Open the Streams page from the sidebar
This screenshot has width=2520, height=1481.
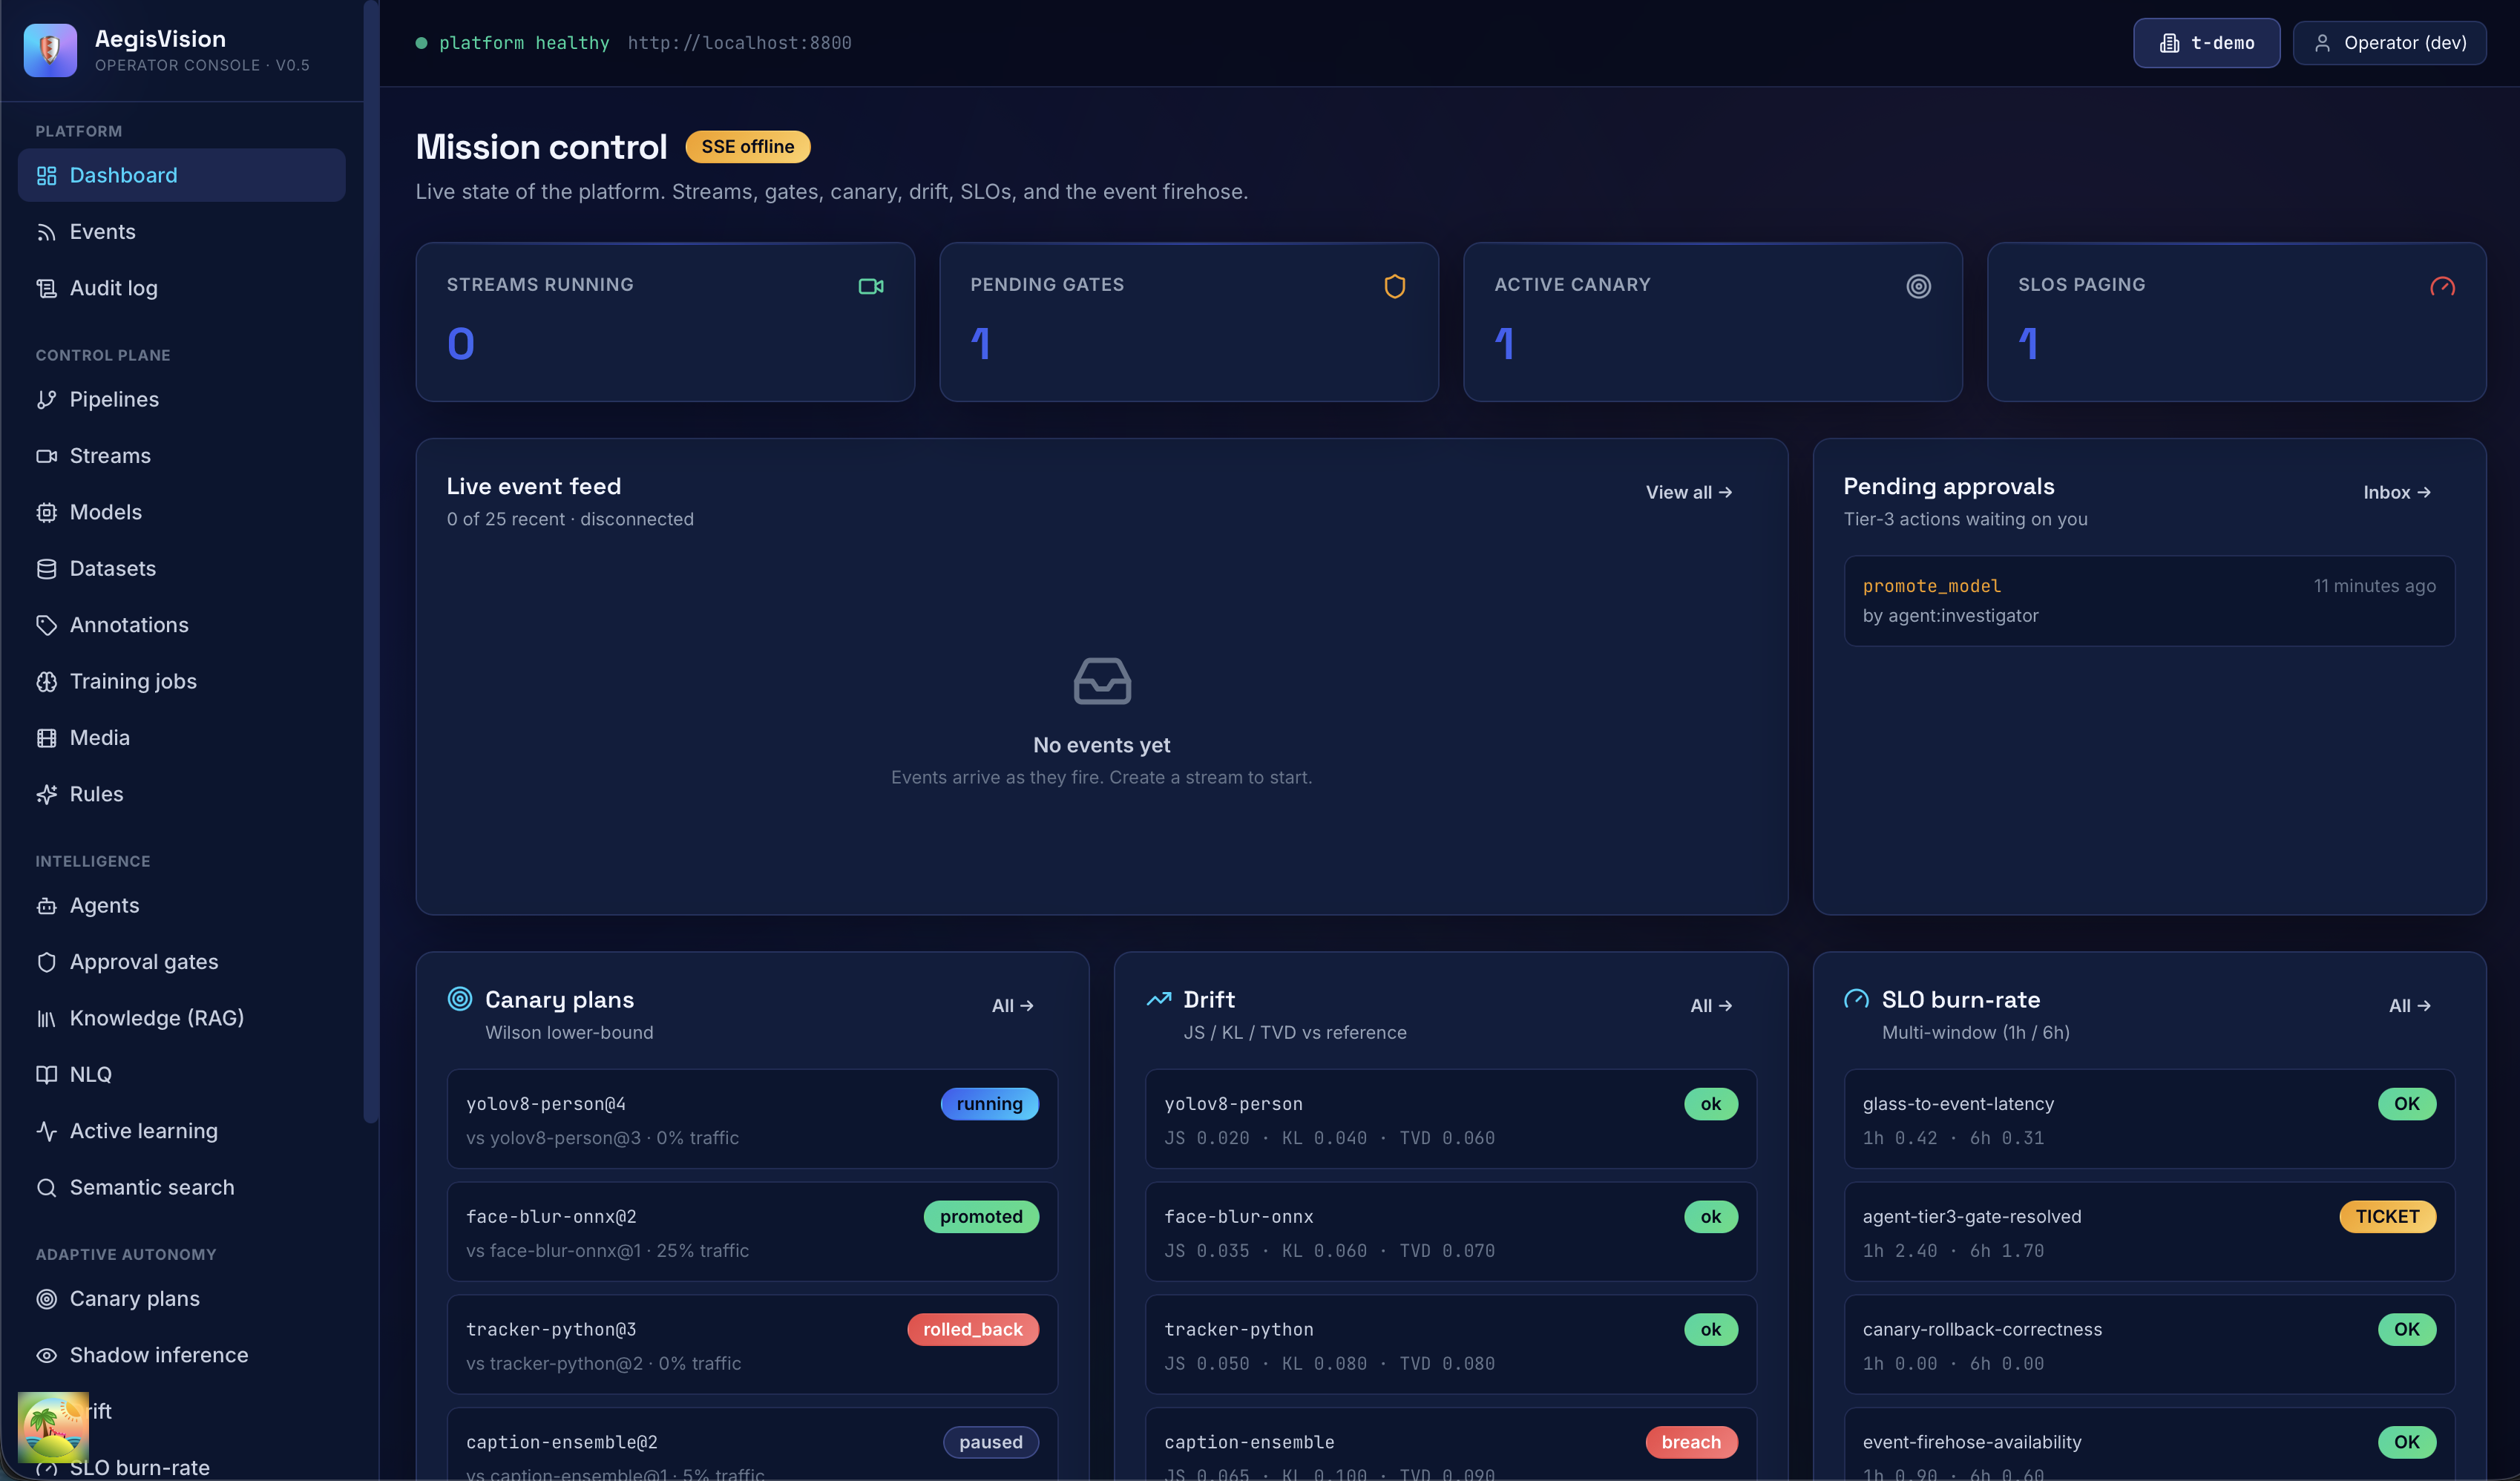[x=181, y=456]
